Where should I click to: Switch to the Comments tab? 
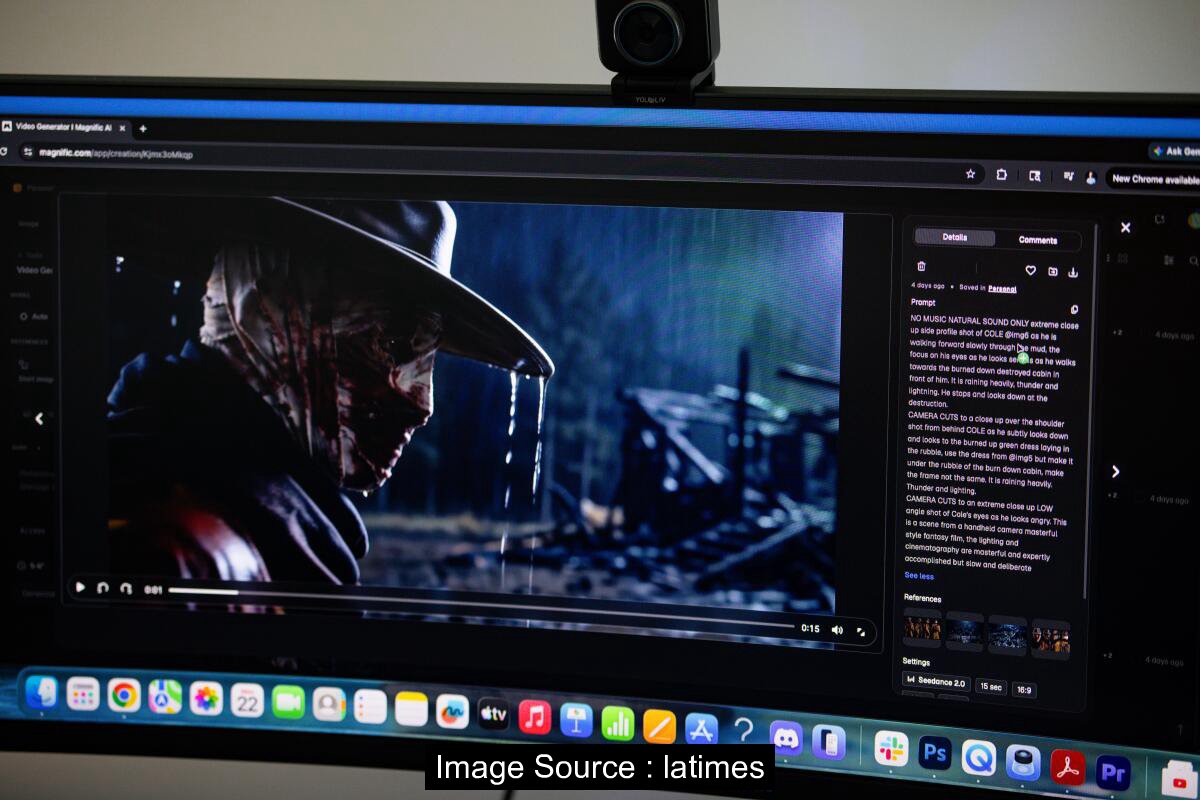(x=1038, y=240)
